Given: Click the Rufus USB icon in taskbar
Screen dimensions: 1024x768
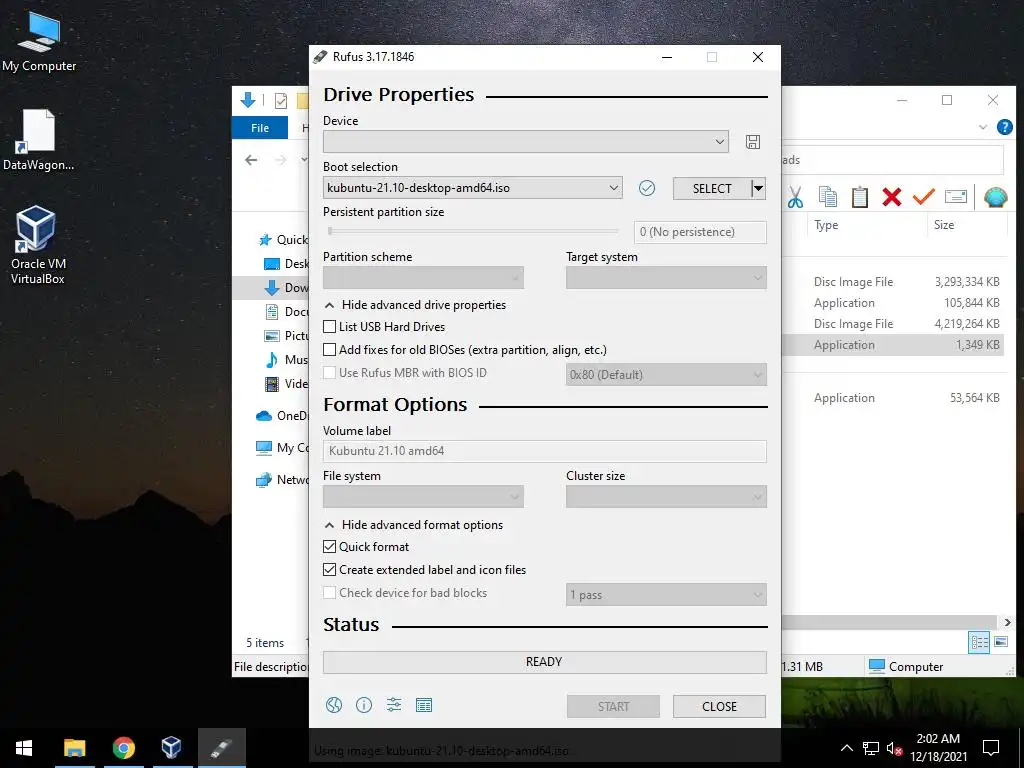Looking at the screenshot, I should click(221, 748).
